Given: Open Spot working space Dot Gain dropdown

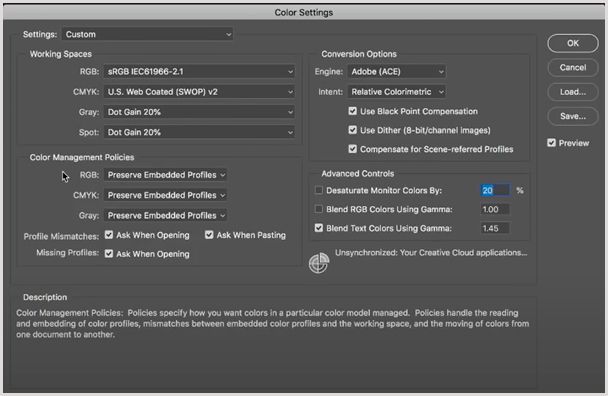Looking at the screenshot, I should tap(199, 132).
